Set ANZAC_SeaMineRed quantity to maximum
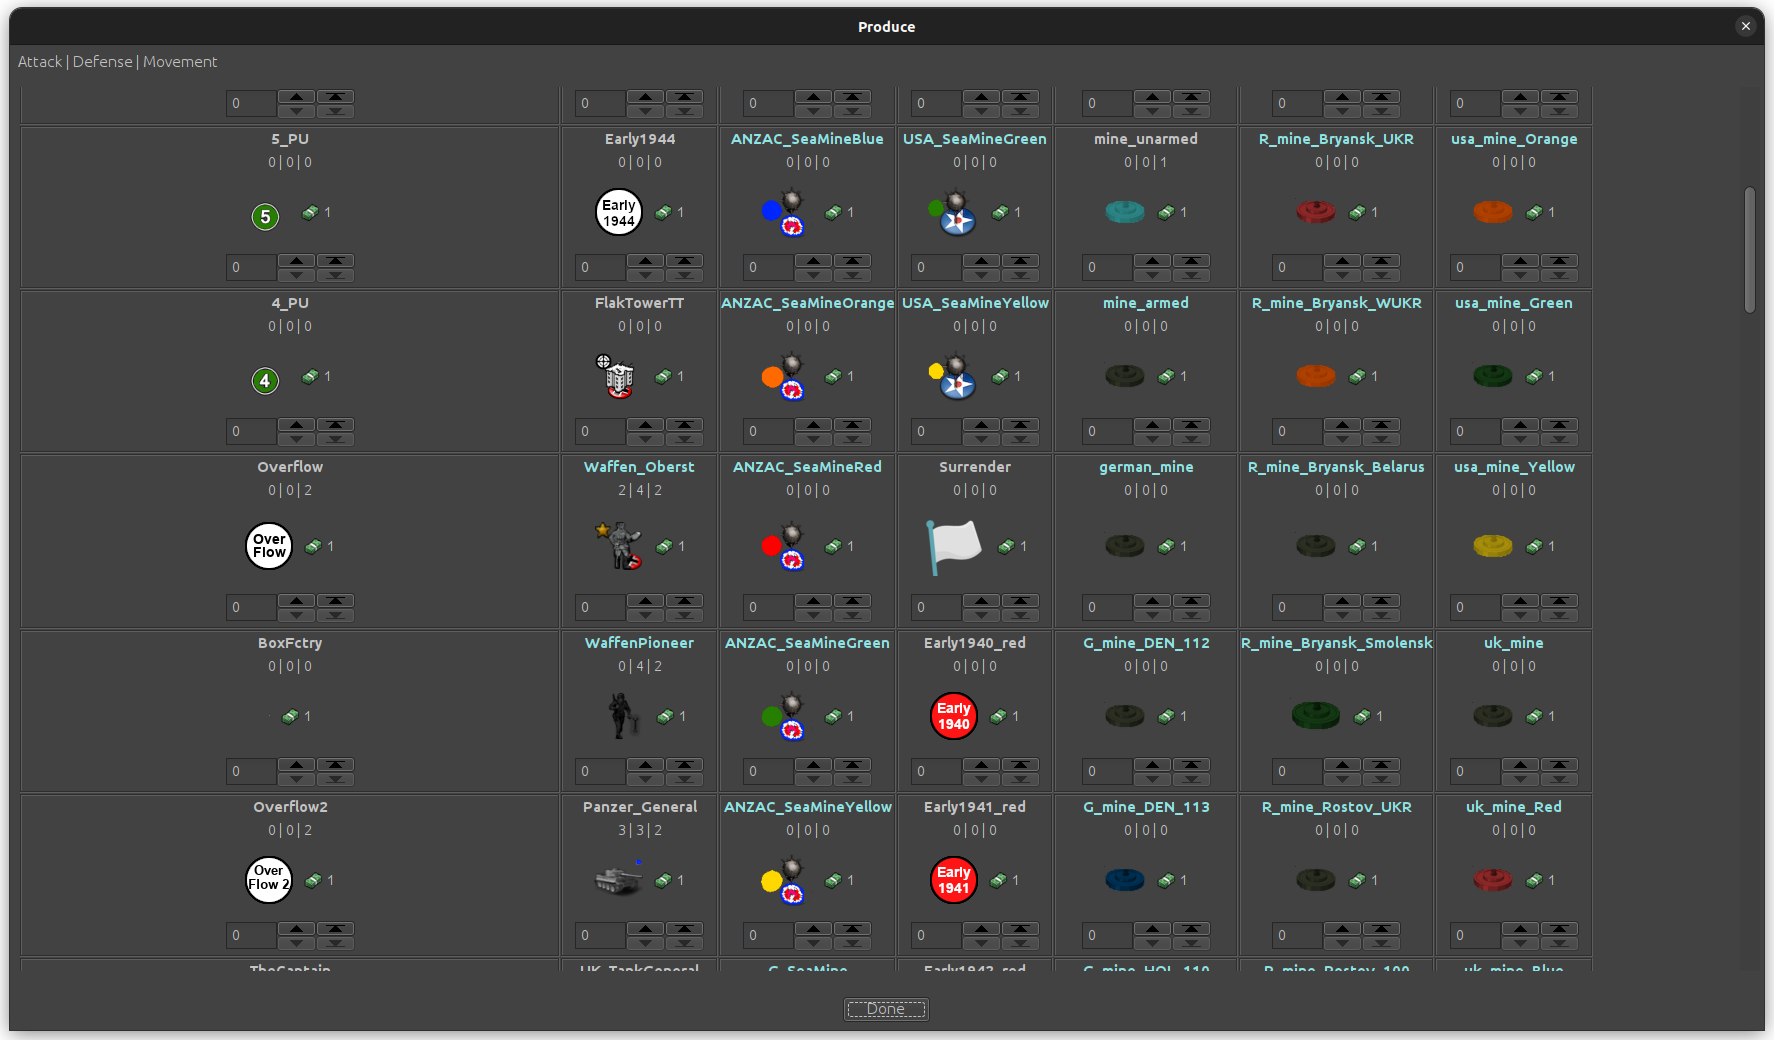This screenshot has width=1774, height=1040. click(853, 600)
